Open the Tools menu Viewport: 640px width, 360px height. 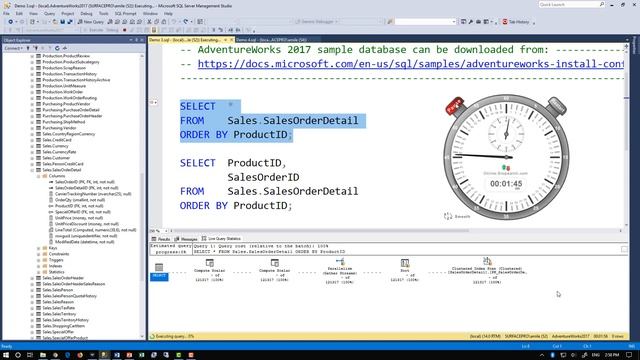tap(104, 13)
